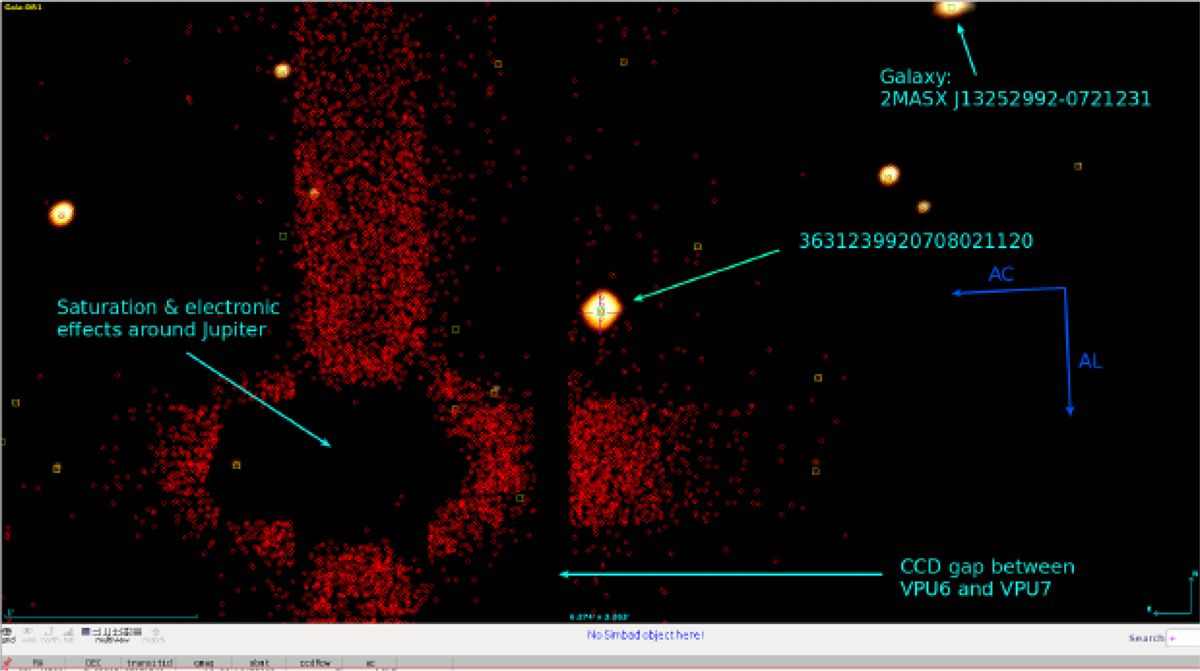Toggle the grid icon in the bottom toolbar
This screenshot has width=1200, height=671.
coord(8,634)
